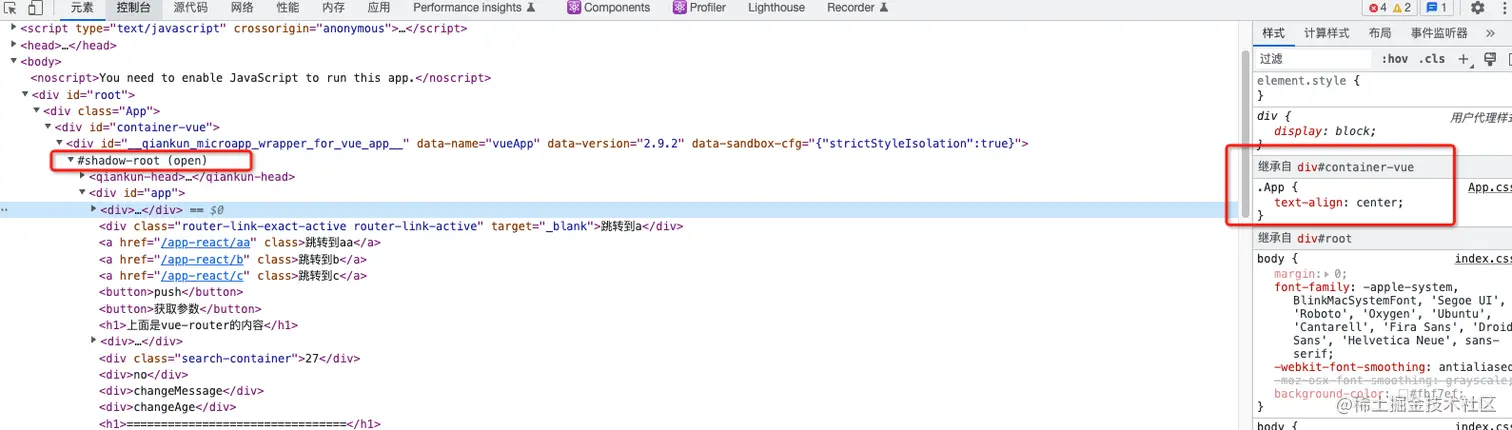Image resolution: width=1512 pixels, height=430 pixels.
Task: Collapse the div container-vue node
Action: pyautogui.click(x=48, y=127)
